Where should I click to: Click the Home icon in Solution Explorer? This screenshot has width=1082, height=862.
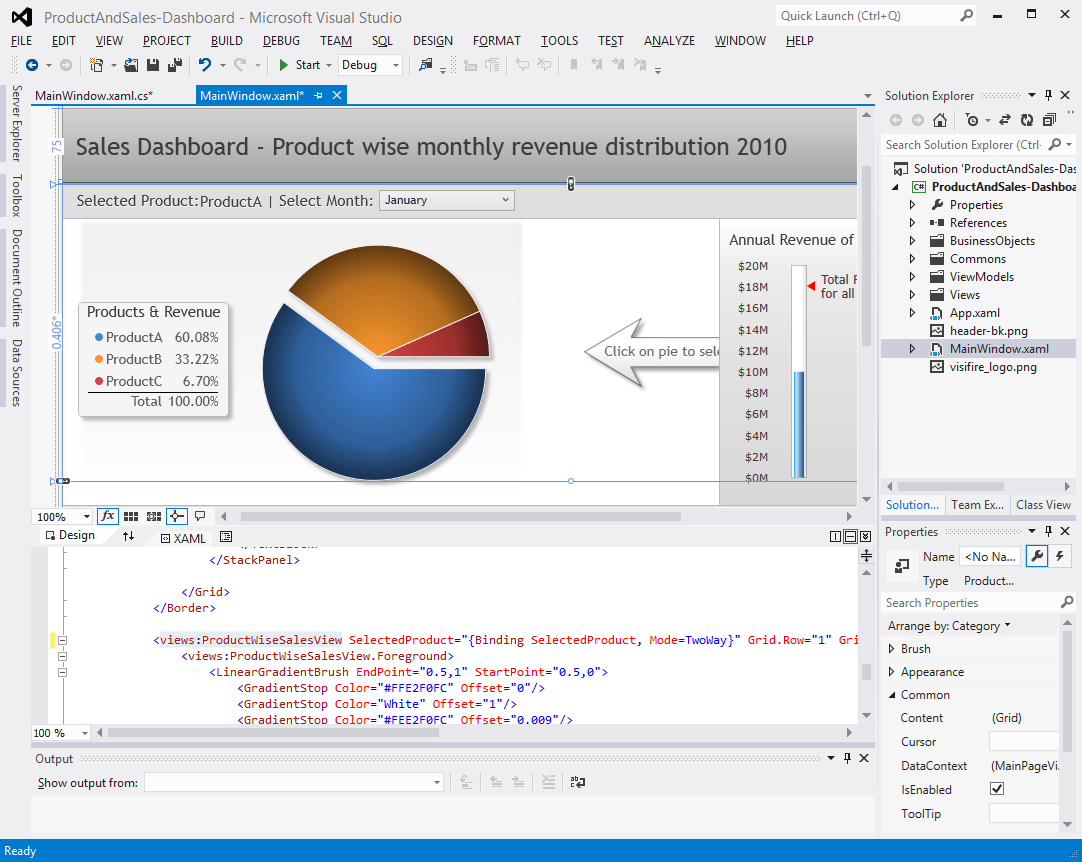[940, 119]
